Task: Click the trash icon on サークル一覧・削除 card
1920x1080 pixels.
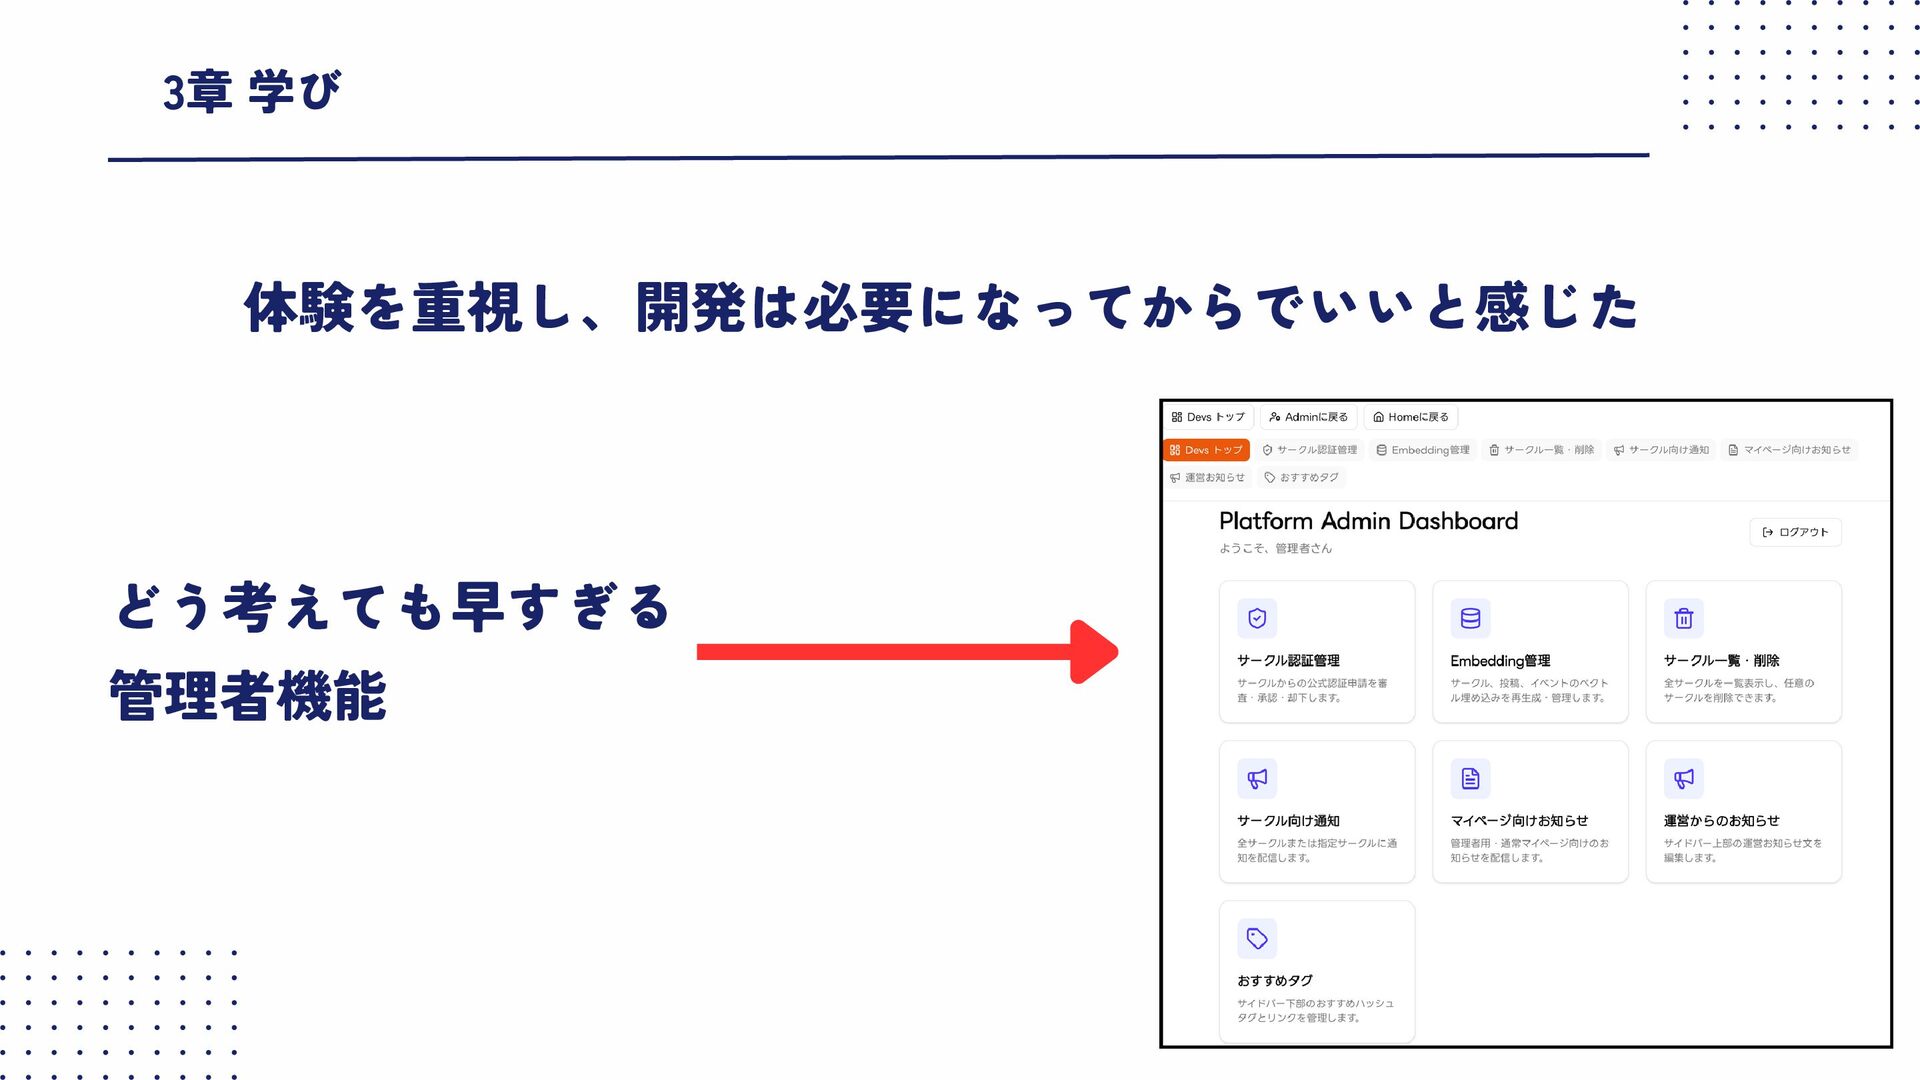Action: tap(1683, 618)
